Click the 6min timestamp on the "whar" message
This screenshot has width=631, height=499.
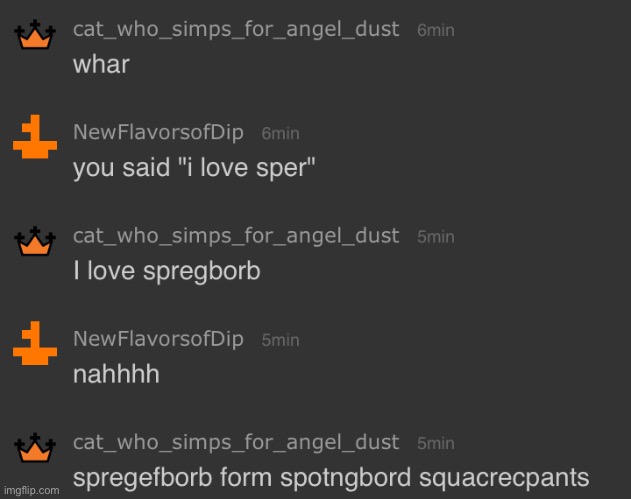tap(436, 31)
